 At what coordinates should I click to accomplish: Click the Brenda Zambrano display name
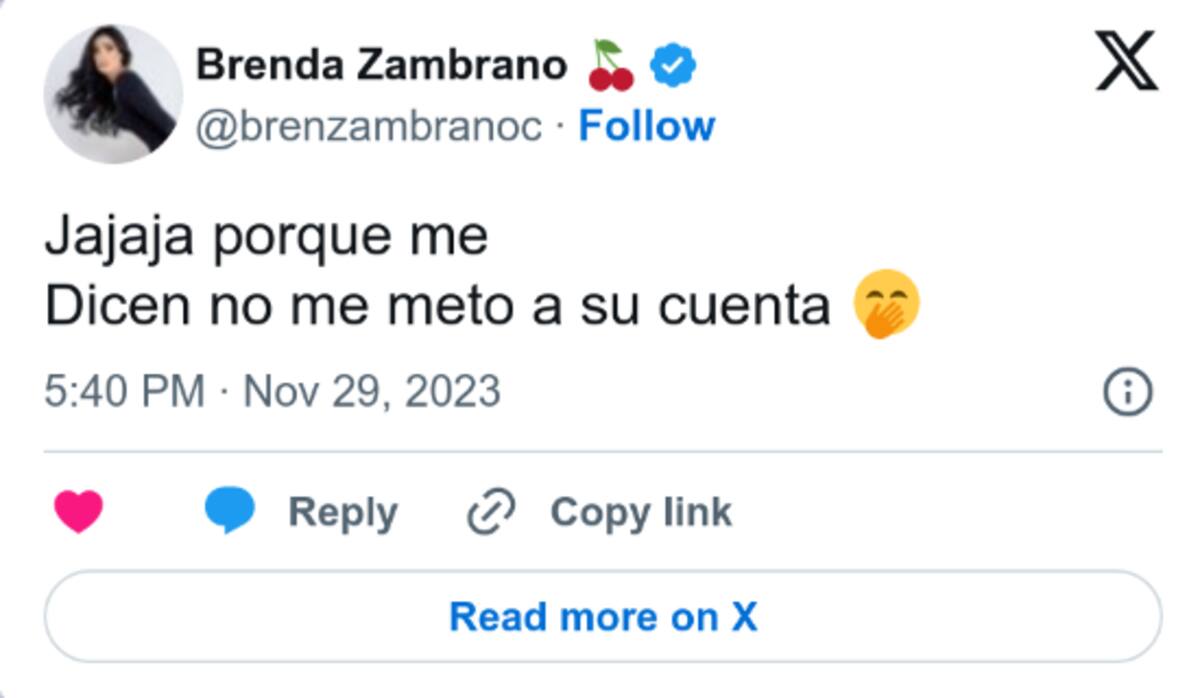(x=381, y=66)
